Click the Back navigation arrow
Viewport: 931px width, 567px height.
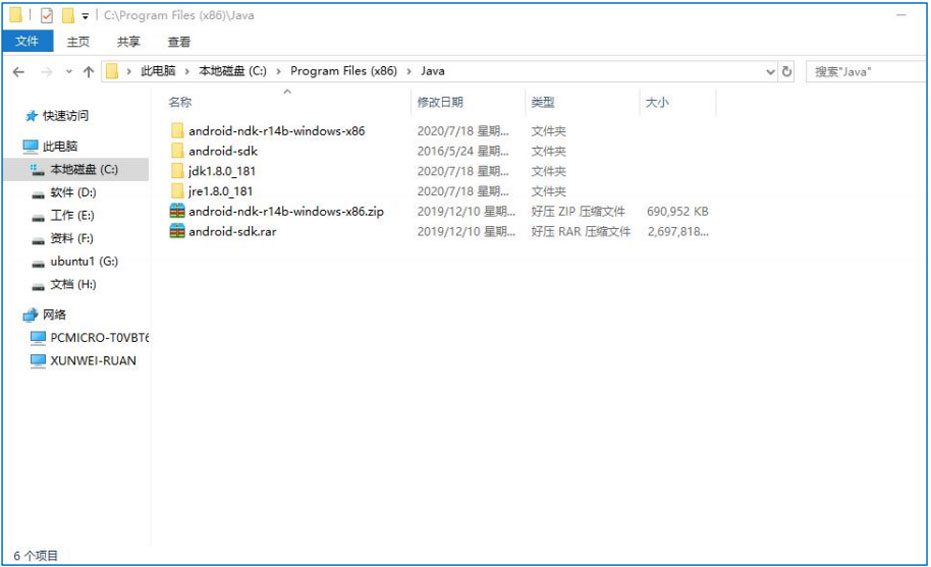[18, 72]
